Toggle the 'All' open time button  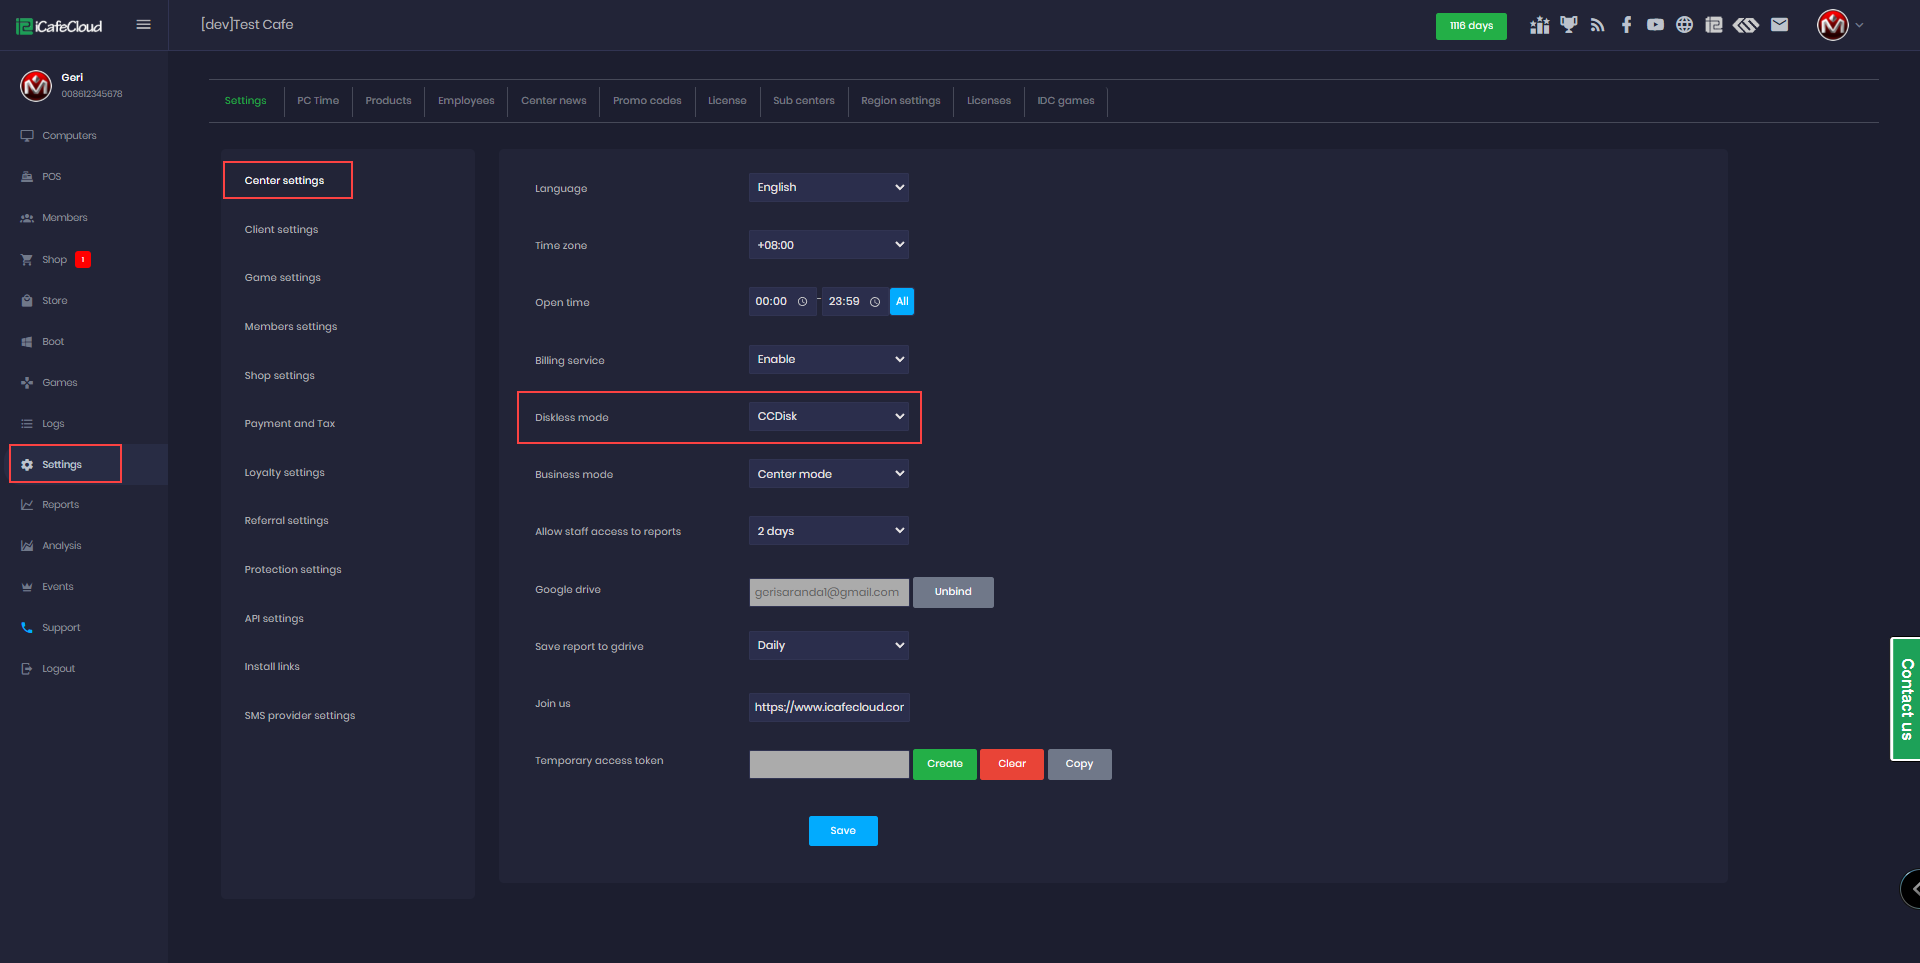point(901,302)
